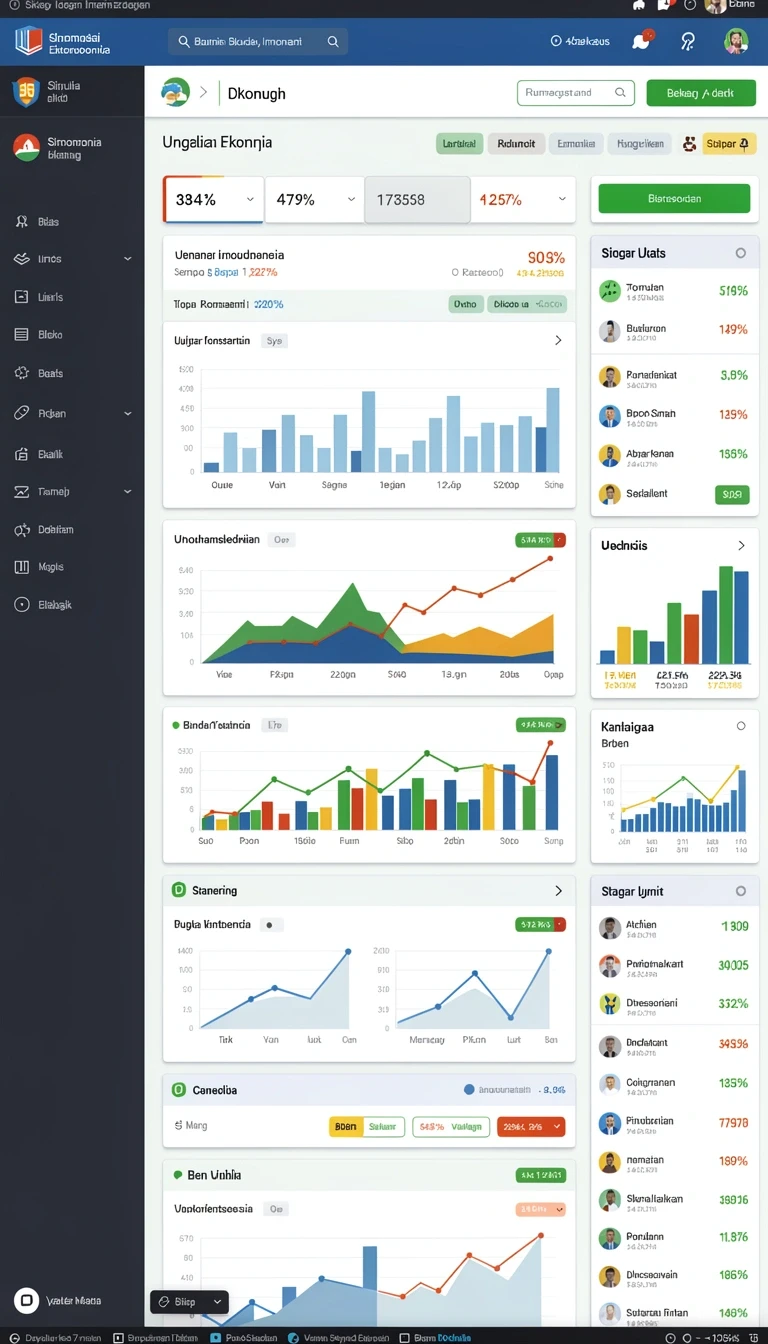768x1344 pixels.
Task: Open the user avatar in top bar
Action: [736, 41]
